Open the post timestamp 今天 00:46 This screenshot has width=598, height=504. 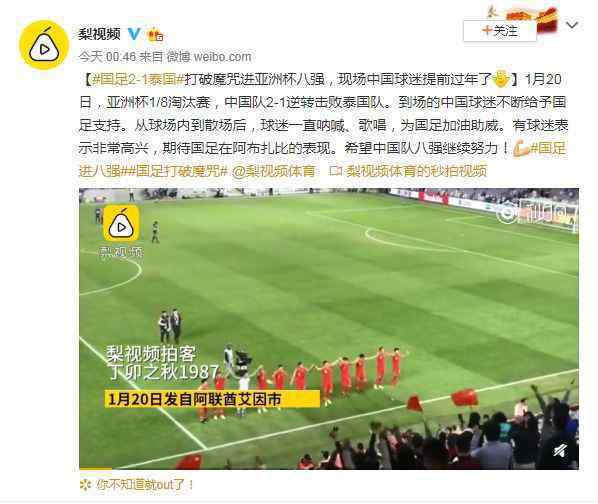107,57
